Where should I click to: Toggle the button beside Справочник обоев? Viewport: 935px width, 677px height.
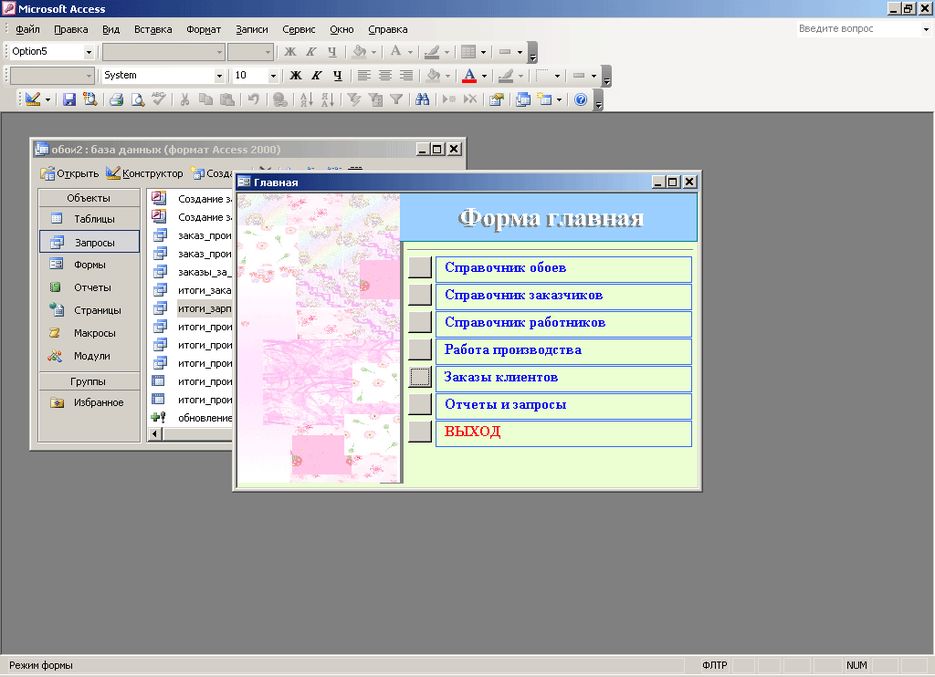420,267
